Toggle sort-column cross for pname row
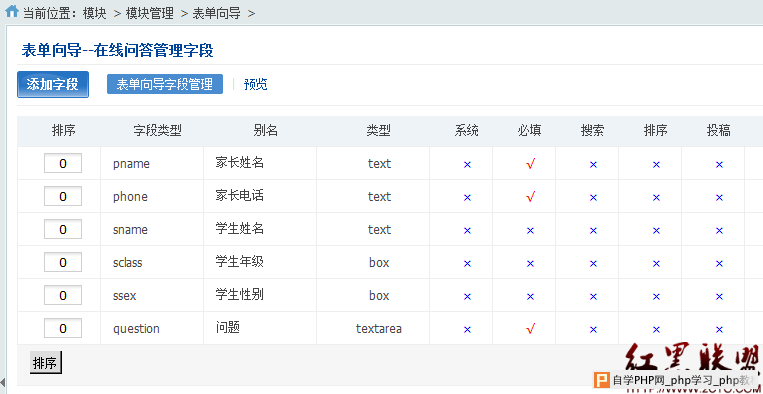This screenshot has height=394, width=763. coord(656,165)
